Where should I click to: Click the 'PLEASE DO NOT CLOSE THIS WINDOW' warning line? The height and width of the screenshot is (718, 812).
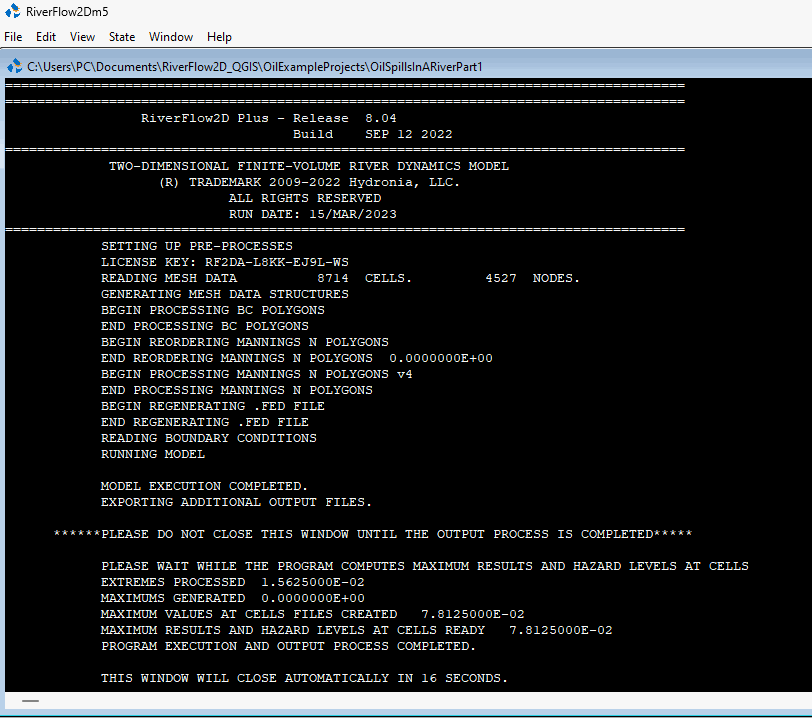[x=373, y=534]
